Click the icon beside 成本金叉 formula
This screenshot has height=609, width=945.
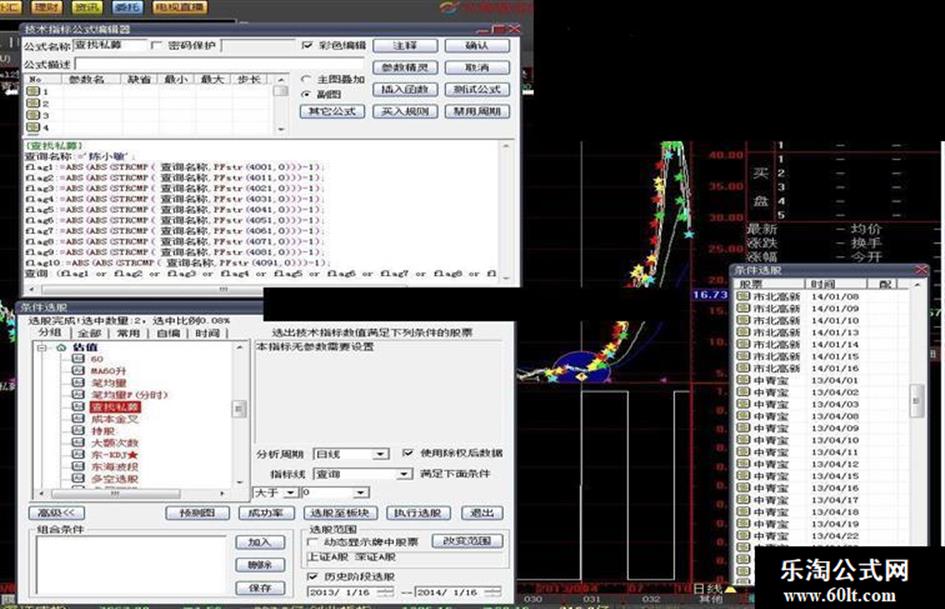[x=80, y=419]
